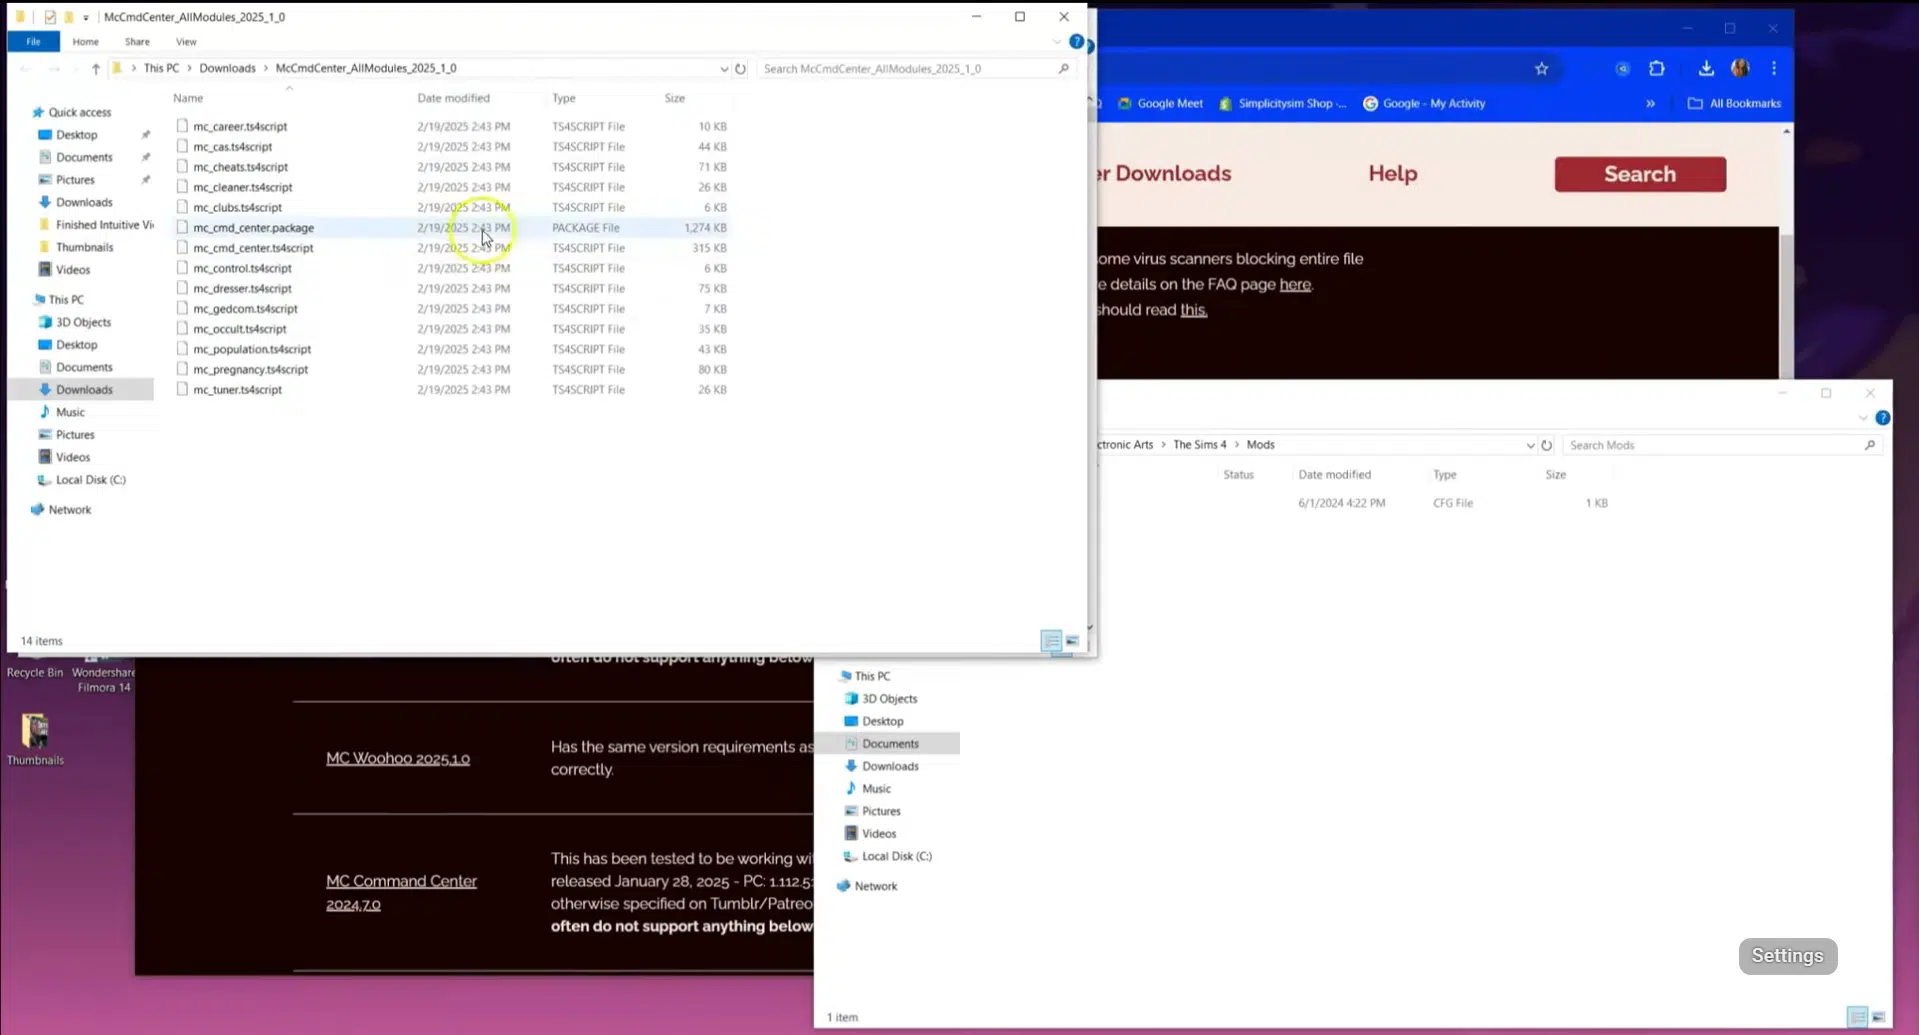Sort files by Size column header
The image size is (1919, 1035).
675,98
